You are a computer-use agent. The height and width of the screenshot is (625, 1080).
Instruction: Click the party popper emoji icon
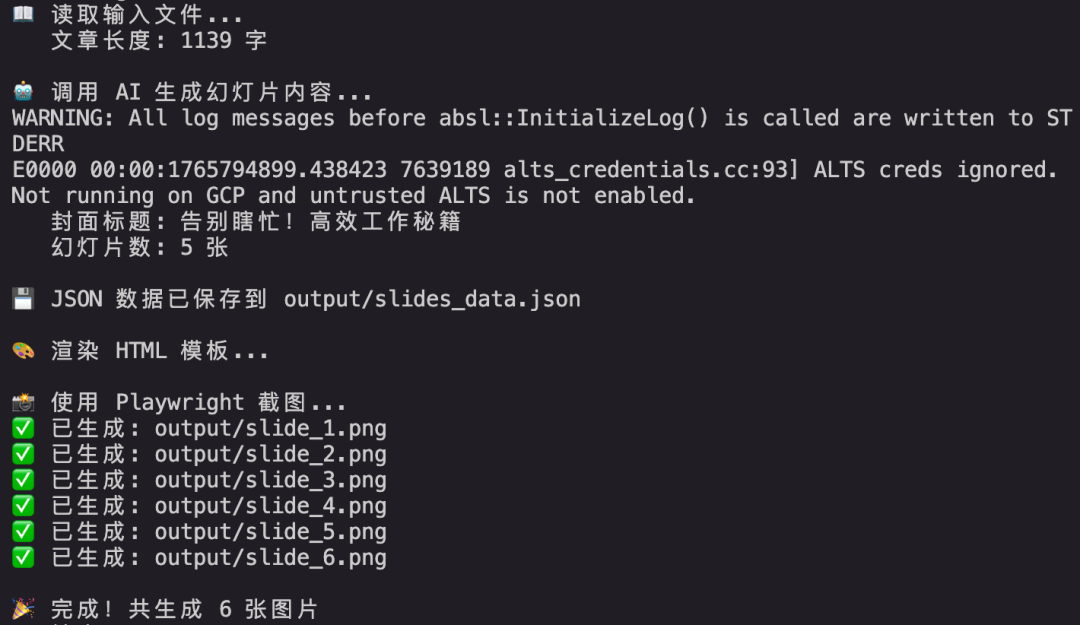(23, 608)
